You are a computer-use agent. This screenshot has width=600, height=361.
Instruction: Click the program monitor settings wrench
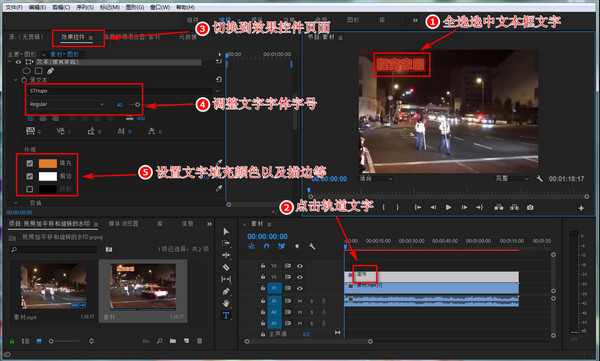540,178
